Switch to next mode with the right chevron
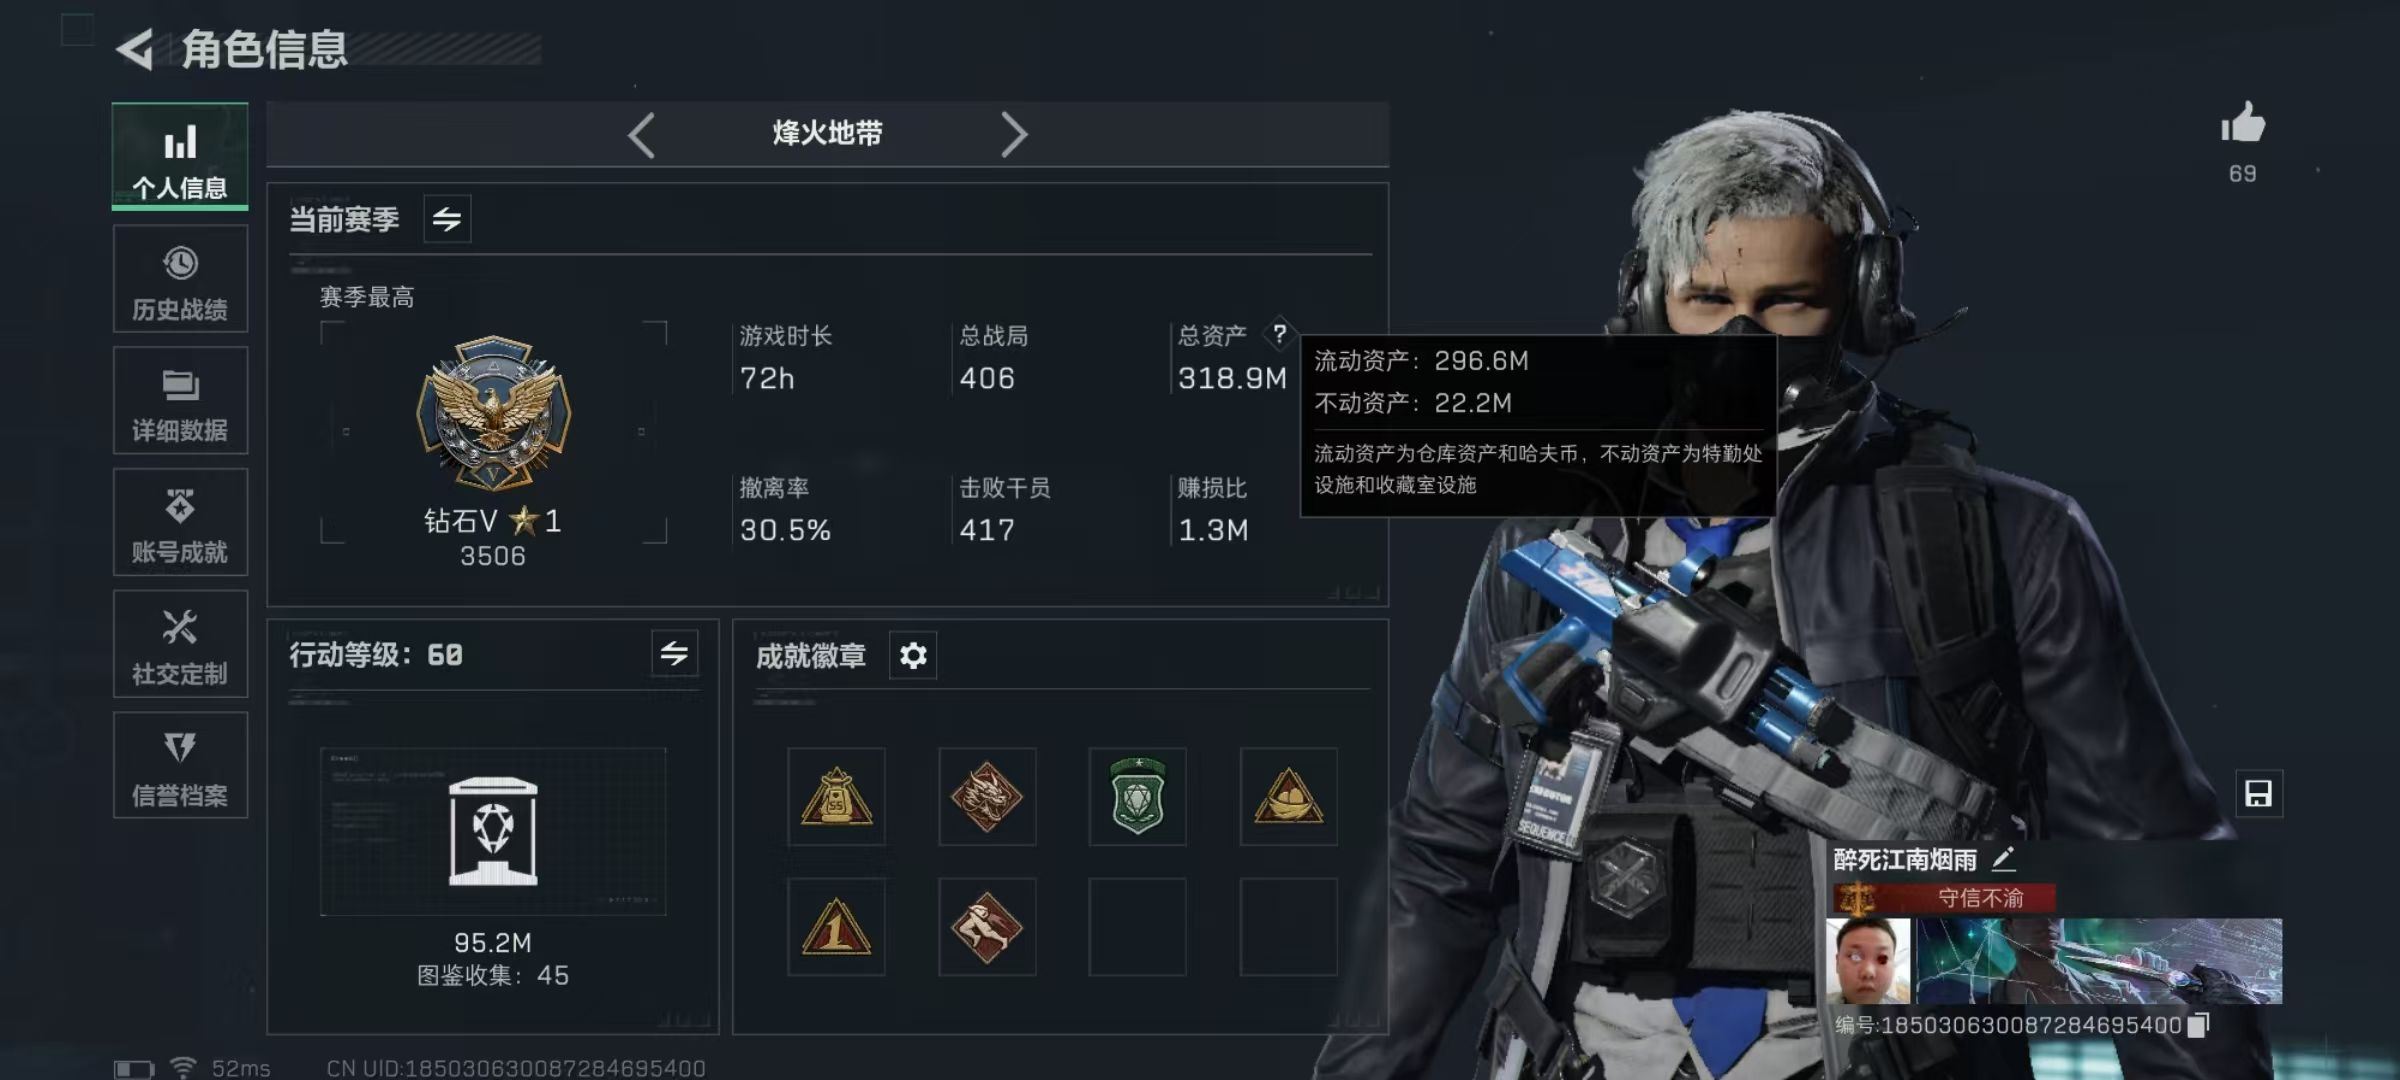This screenshot has height=1080, width=2400. pyautogui.click(x=1014, y=135)
